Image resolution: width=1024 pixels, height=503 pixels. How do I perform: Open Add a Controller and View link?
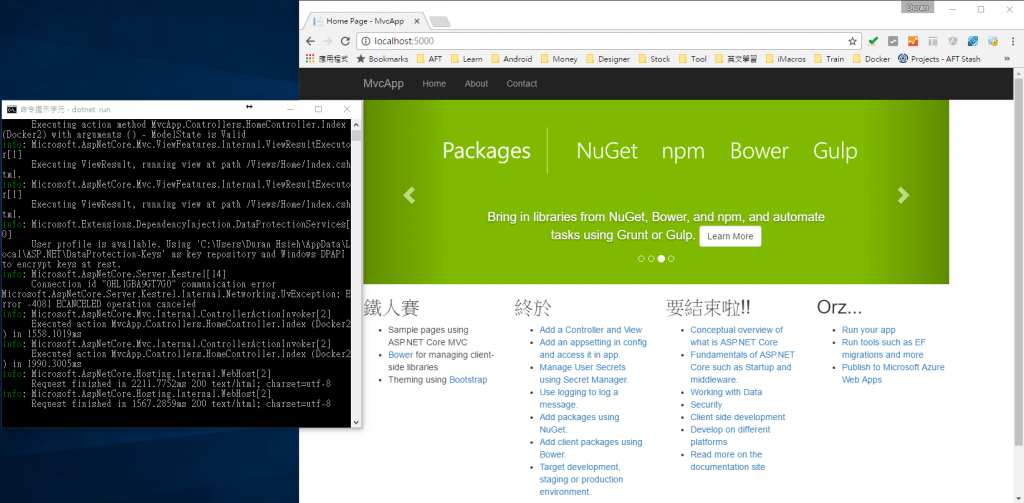(590, 330)
